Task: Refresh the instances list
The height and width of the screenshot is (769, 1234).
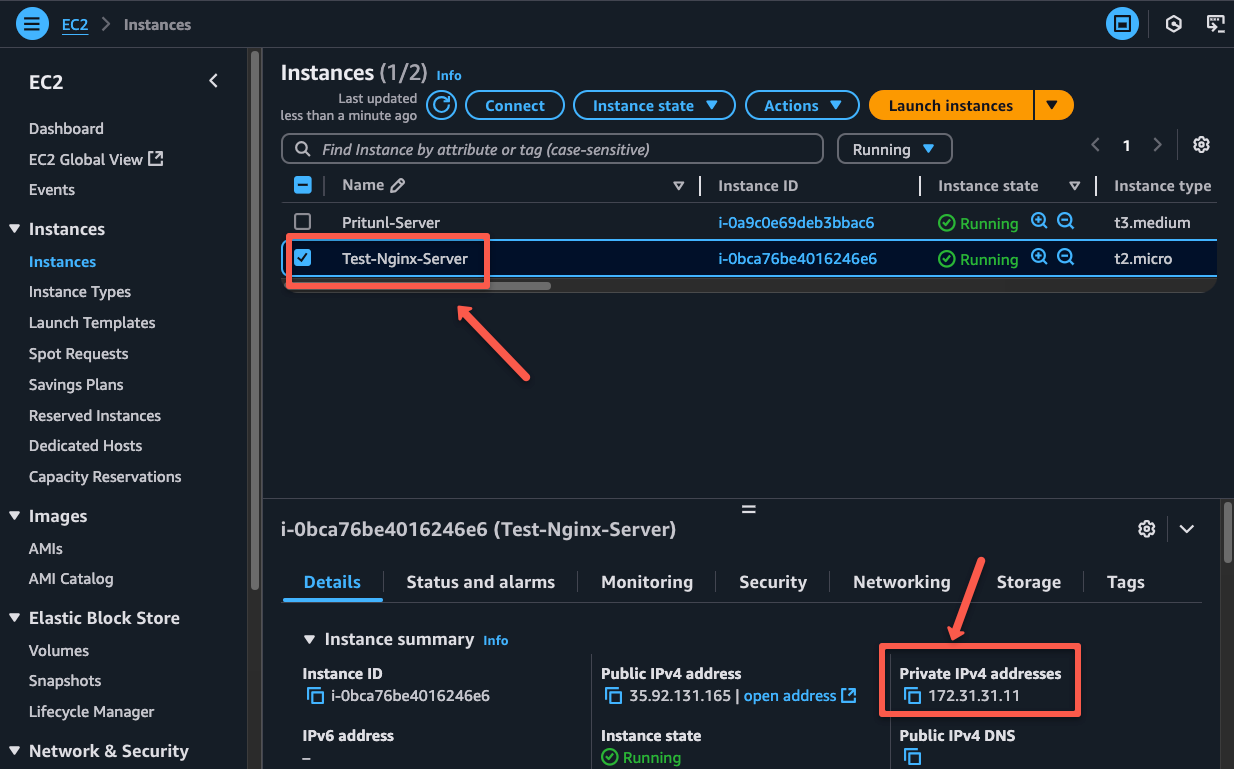Action: pos(442,105)
